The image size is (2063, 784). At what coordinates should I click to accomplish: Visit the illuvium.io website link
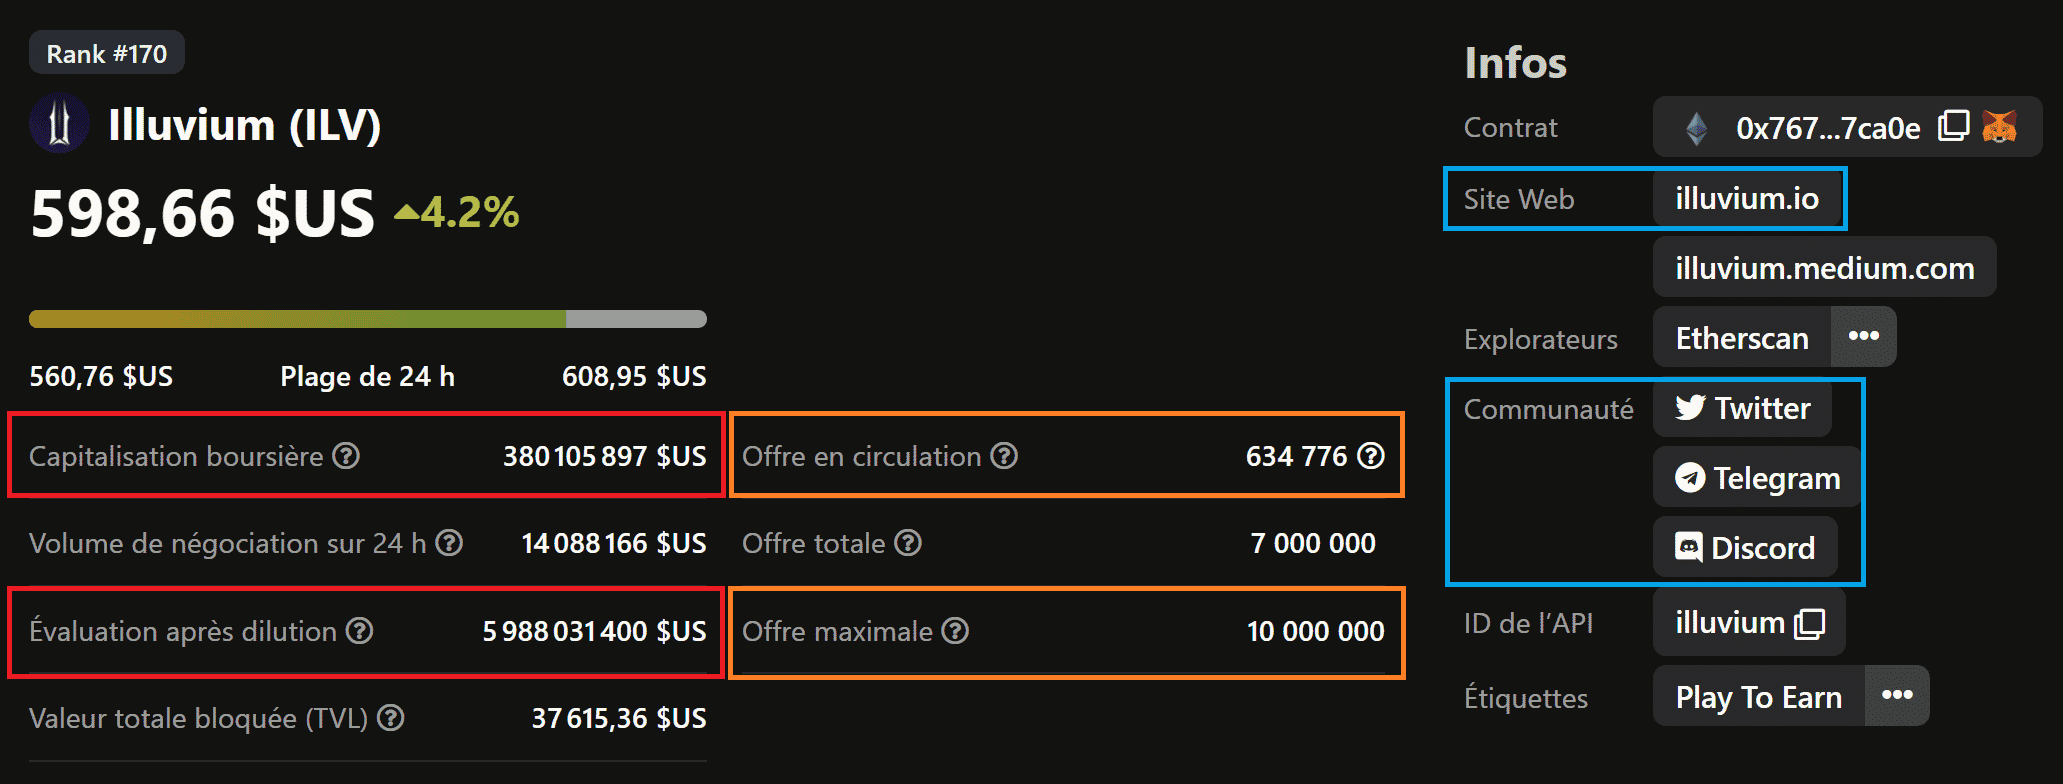[x=1747, y=199]
